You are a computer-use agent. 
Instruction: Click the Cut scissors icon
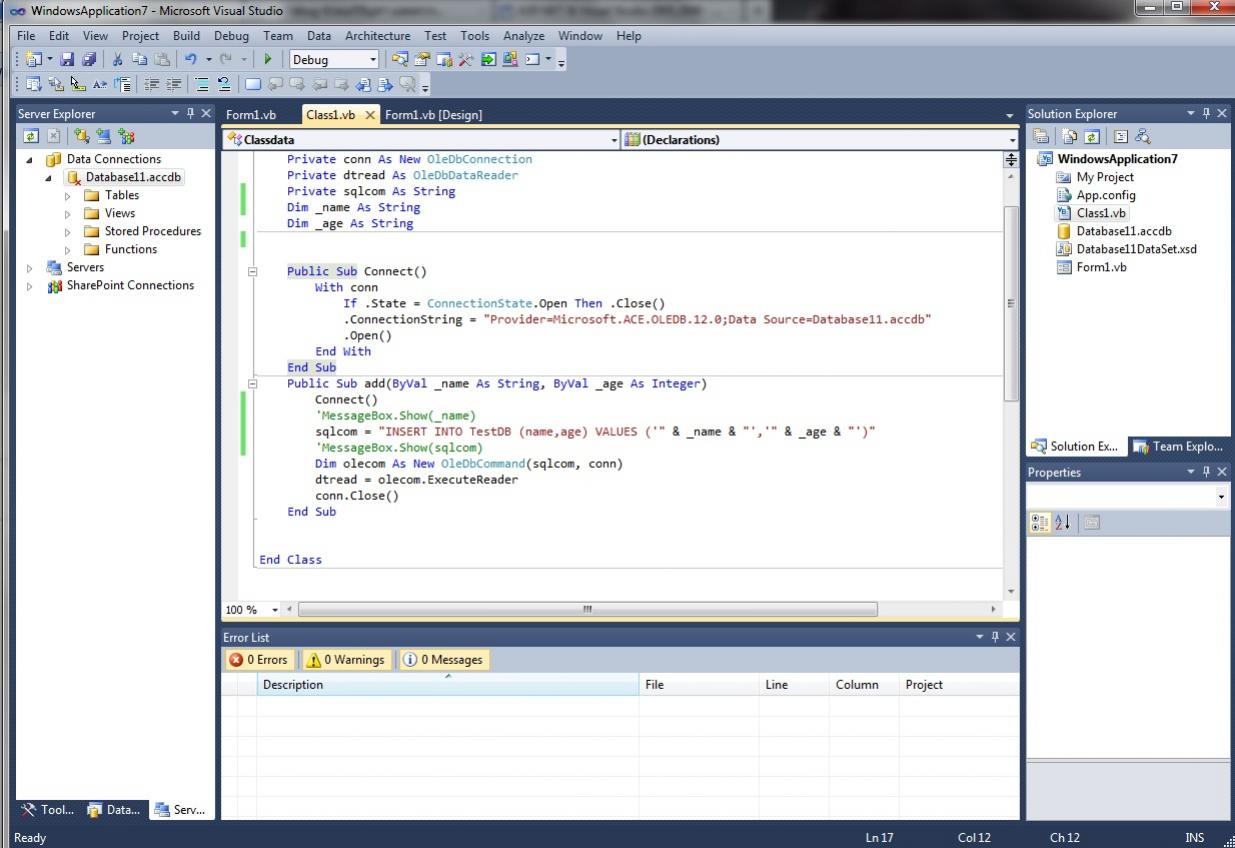(117, 60)
